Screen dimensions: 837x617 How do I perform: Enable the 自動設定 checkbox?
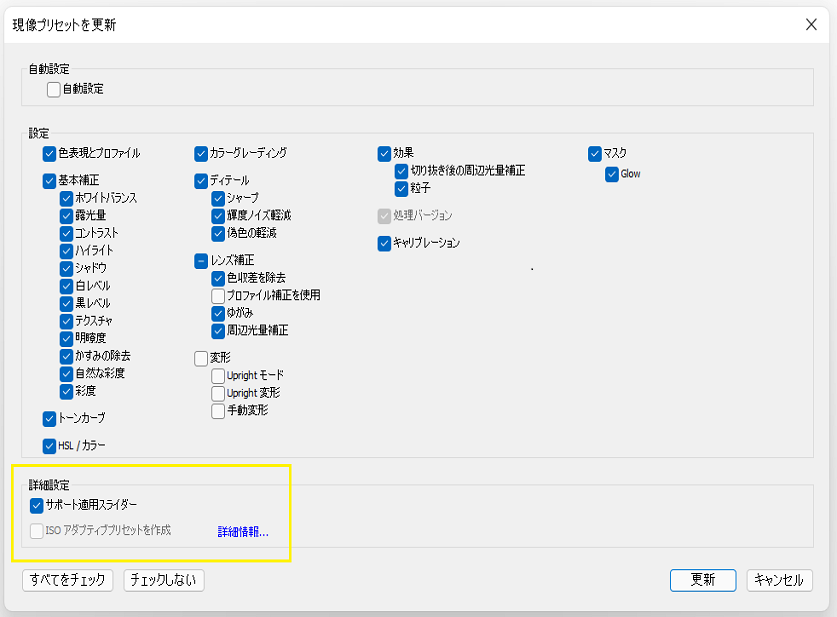[53, 89]
